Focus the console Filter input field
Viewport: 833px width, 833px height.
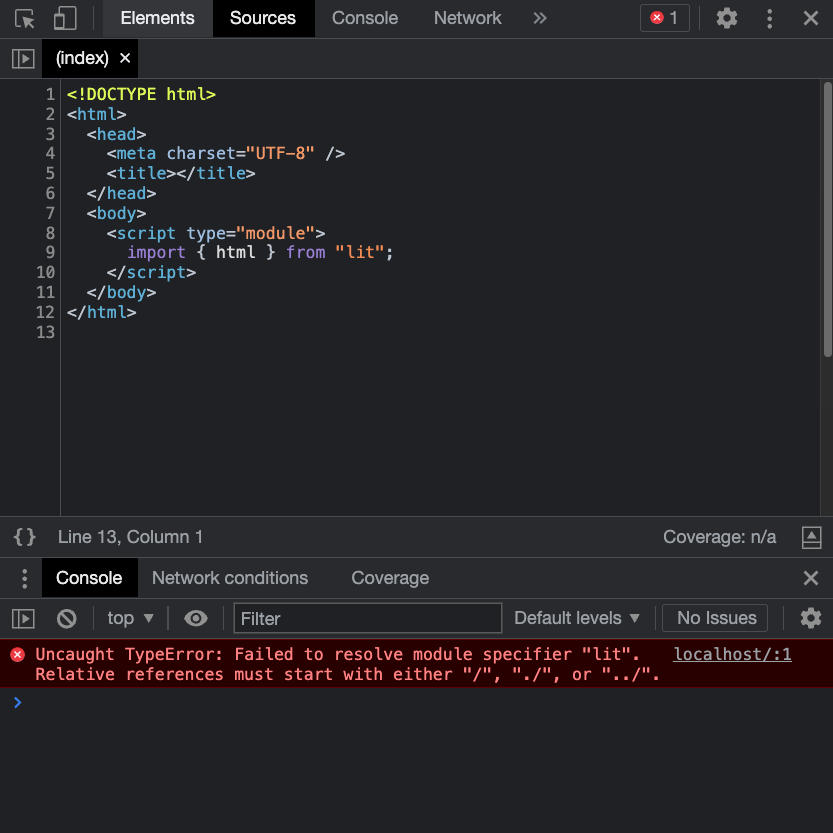tap(368, 618)
